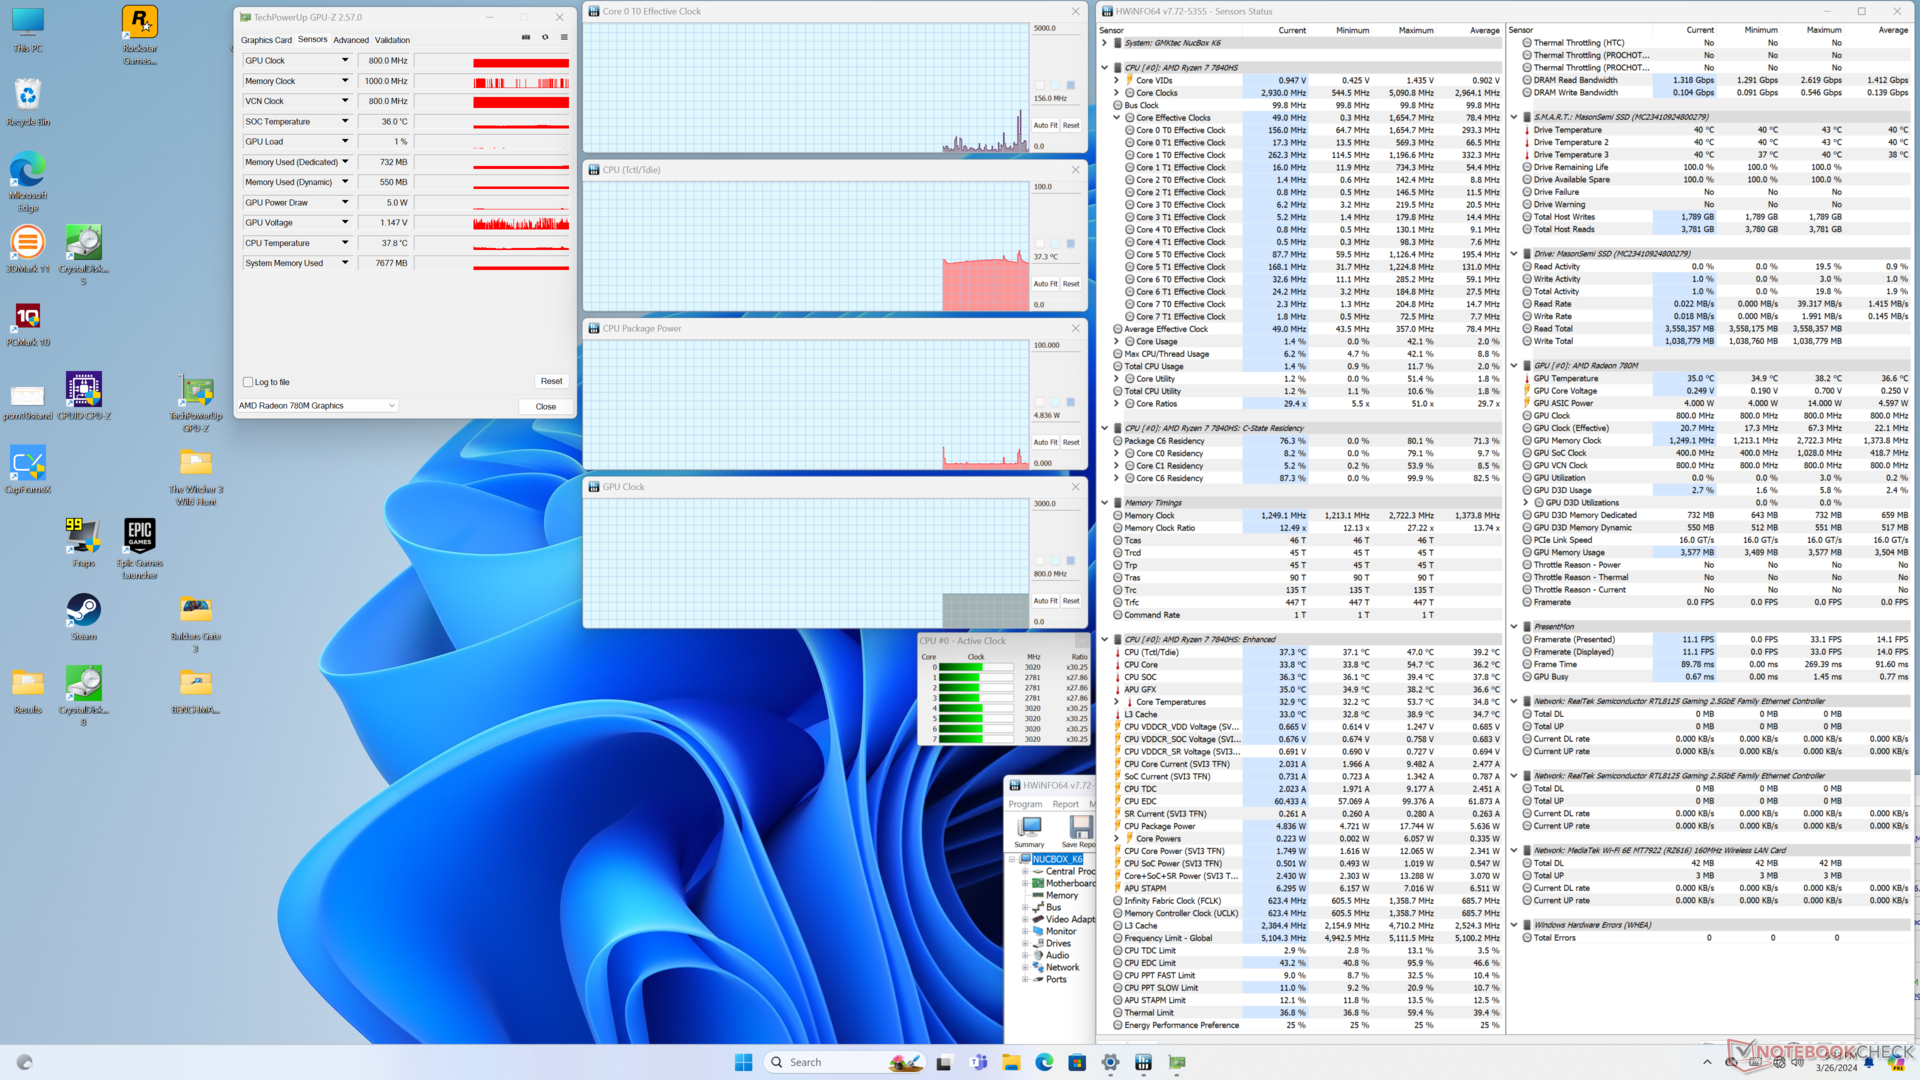
Task: Open Microsoft Edge from taskbar
Action: click(x=1044, y=1062)
